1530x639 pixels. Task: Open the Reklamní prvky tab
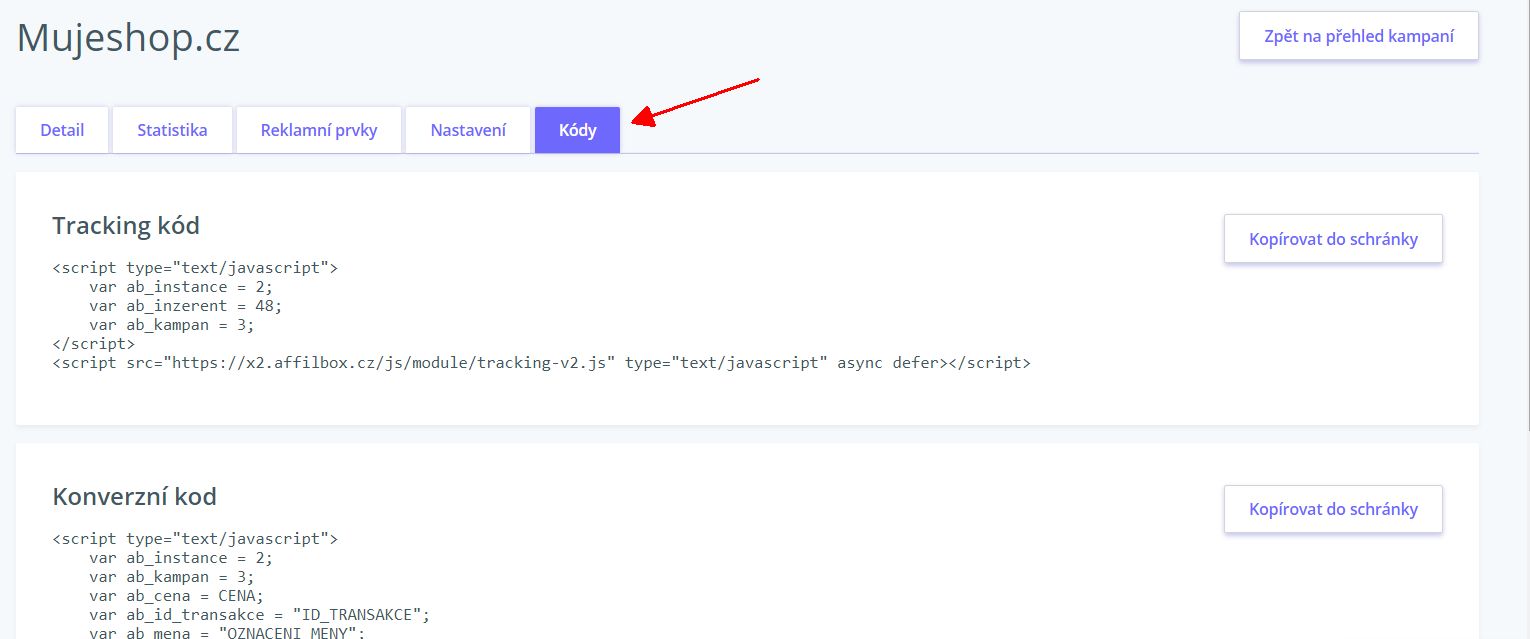[319, 130]
